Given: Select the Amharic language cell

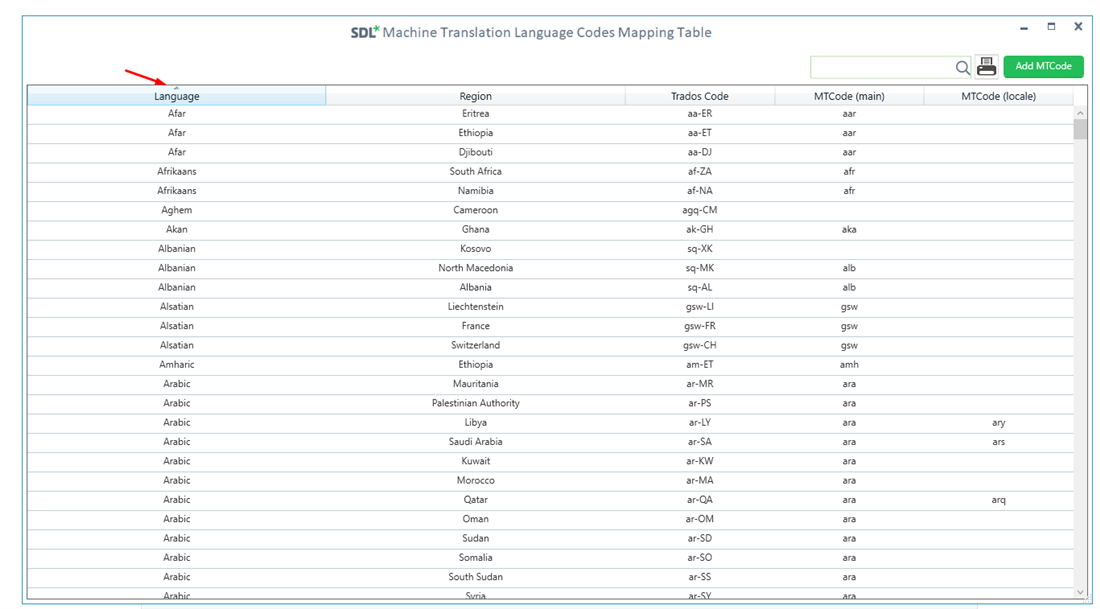Looking at the screenshot, I should click(x=177, y=365).
